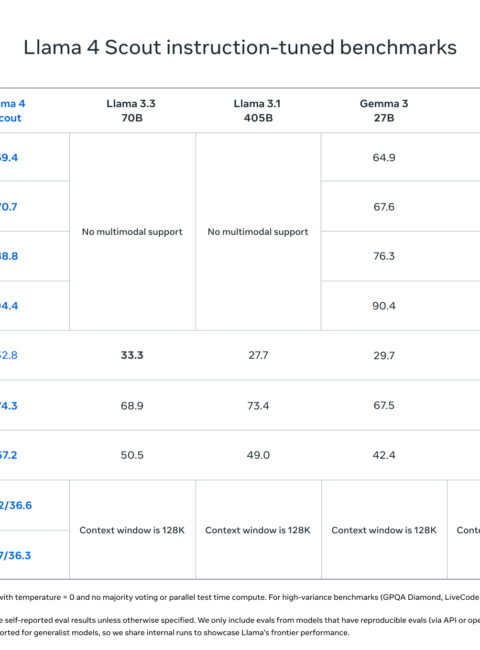Image resolution: width=480 pixels, height=650 pixels.
Task: Click Context window is 128K under Gemma 3
Action: pos(384,530)
